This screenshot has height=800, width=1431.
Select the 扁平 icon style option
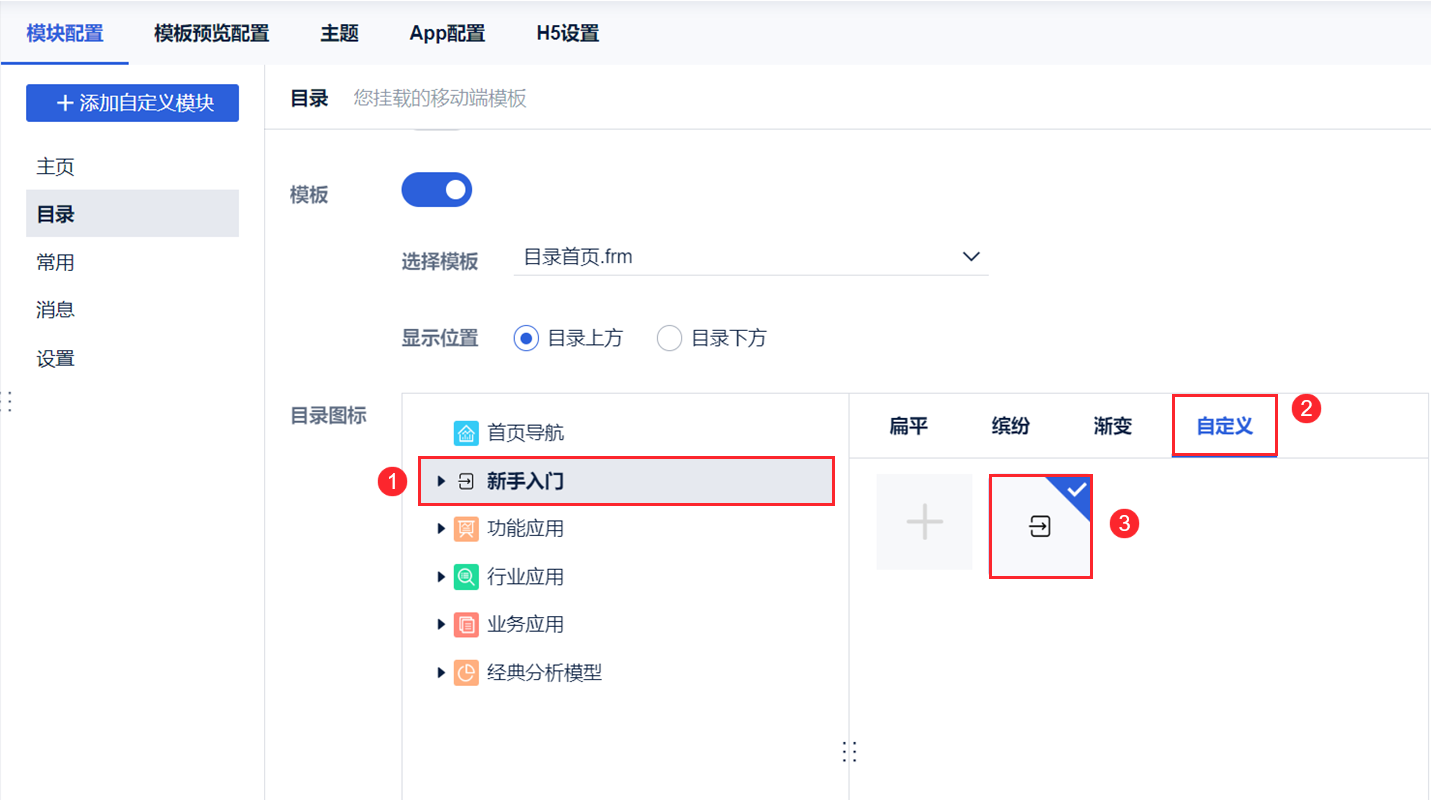tap(907, 425)
